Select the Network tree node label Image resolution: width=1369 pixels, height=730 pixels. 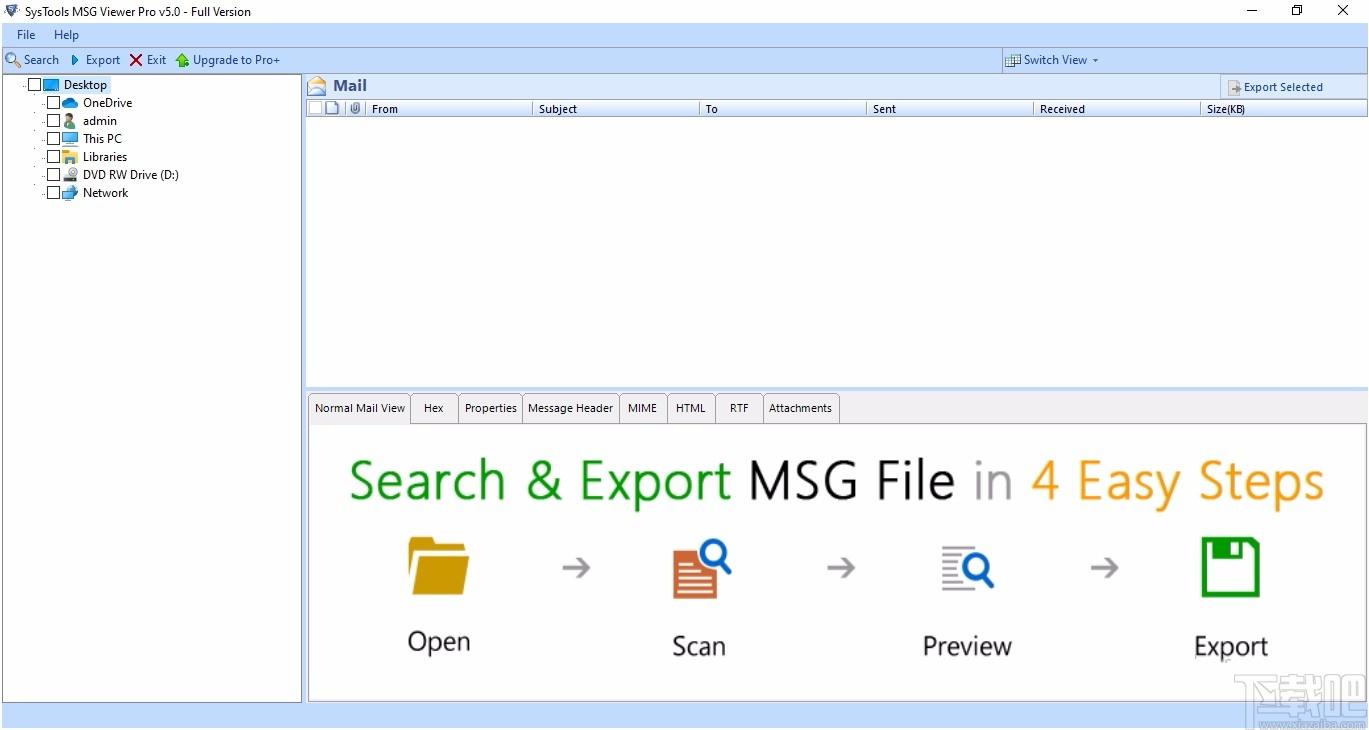click(x=105, y=193)
